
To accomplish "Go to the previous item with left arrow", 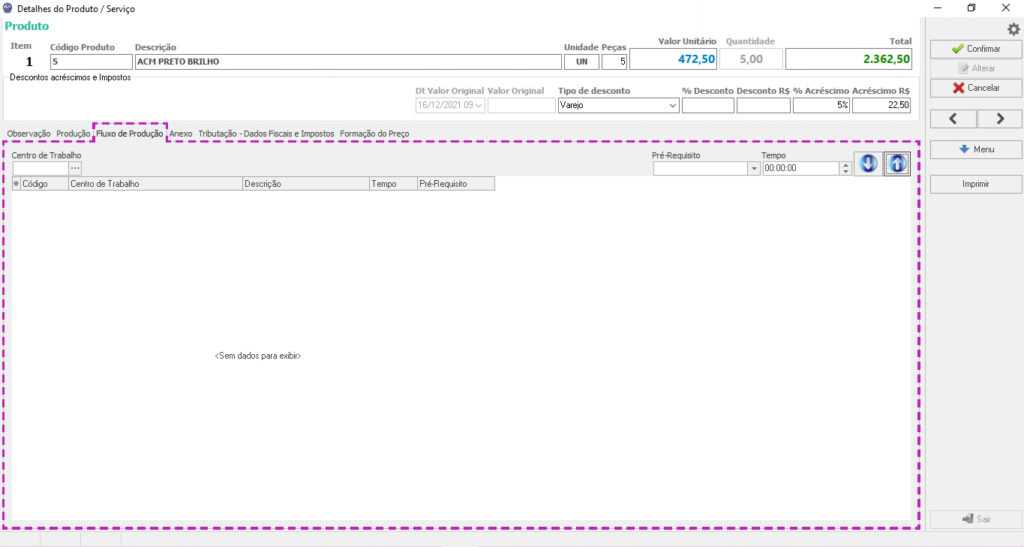I will pyautogui.click(x=952, y=119).
